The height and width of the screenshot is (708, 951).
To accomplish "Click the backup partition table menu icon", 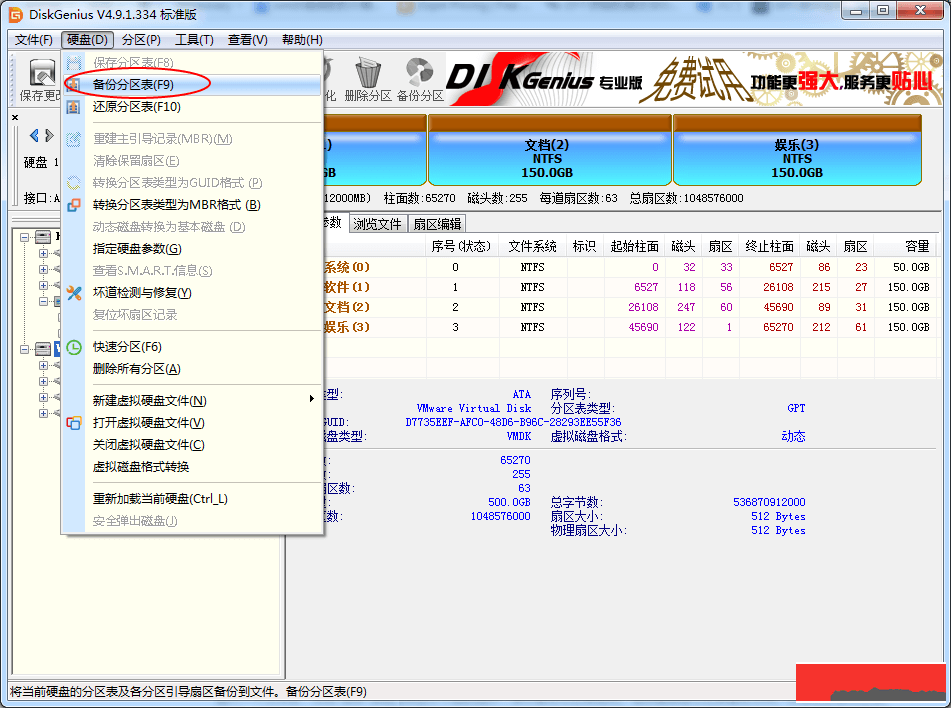I will coord(73,84).
